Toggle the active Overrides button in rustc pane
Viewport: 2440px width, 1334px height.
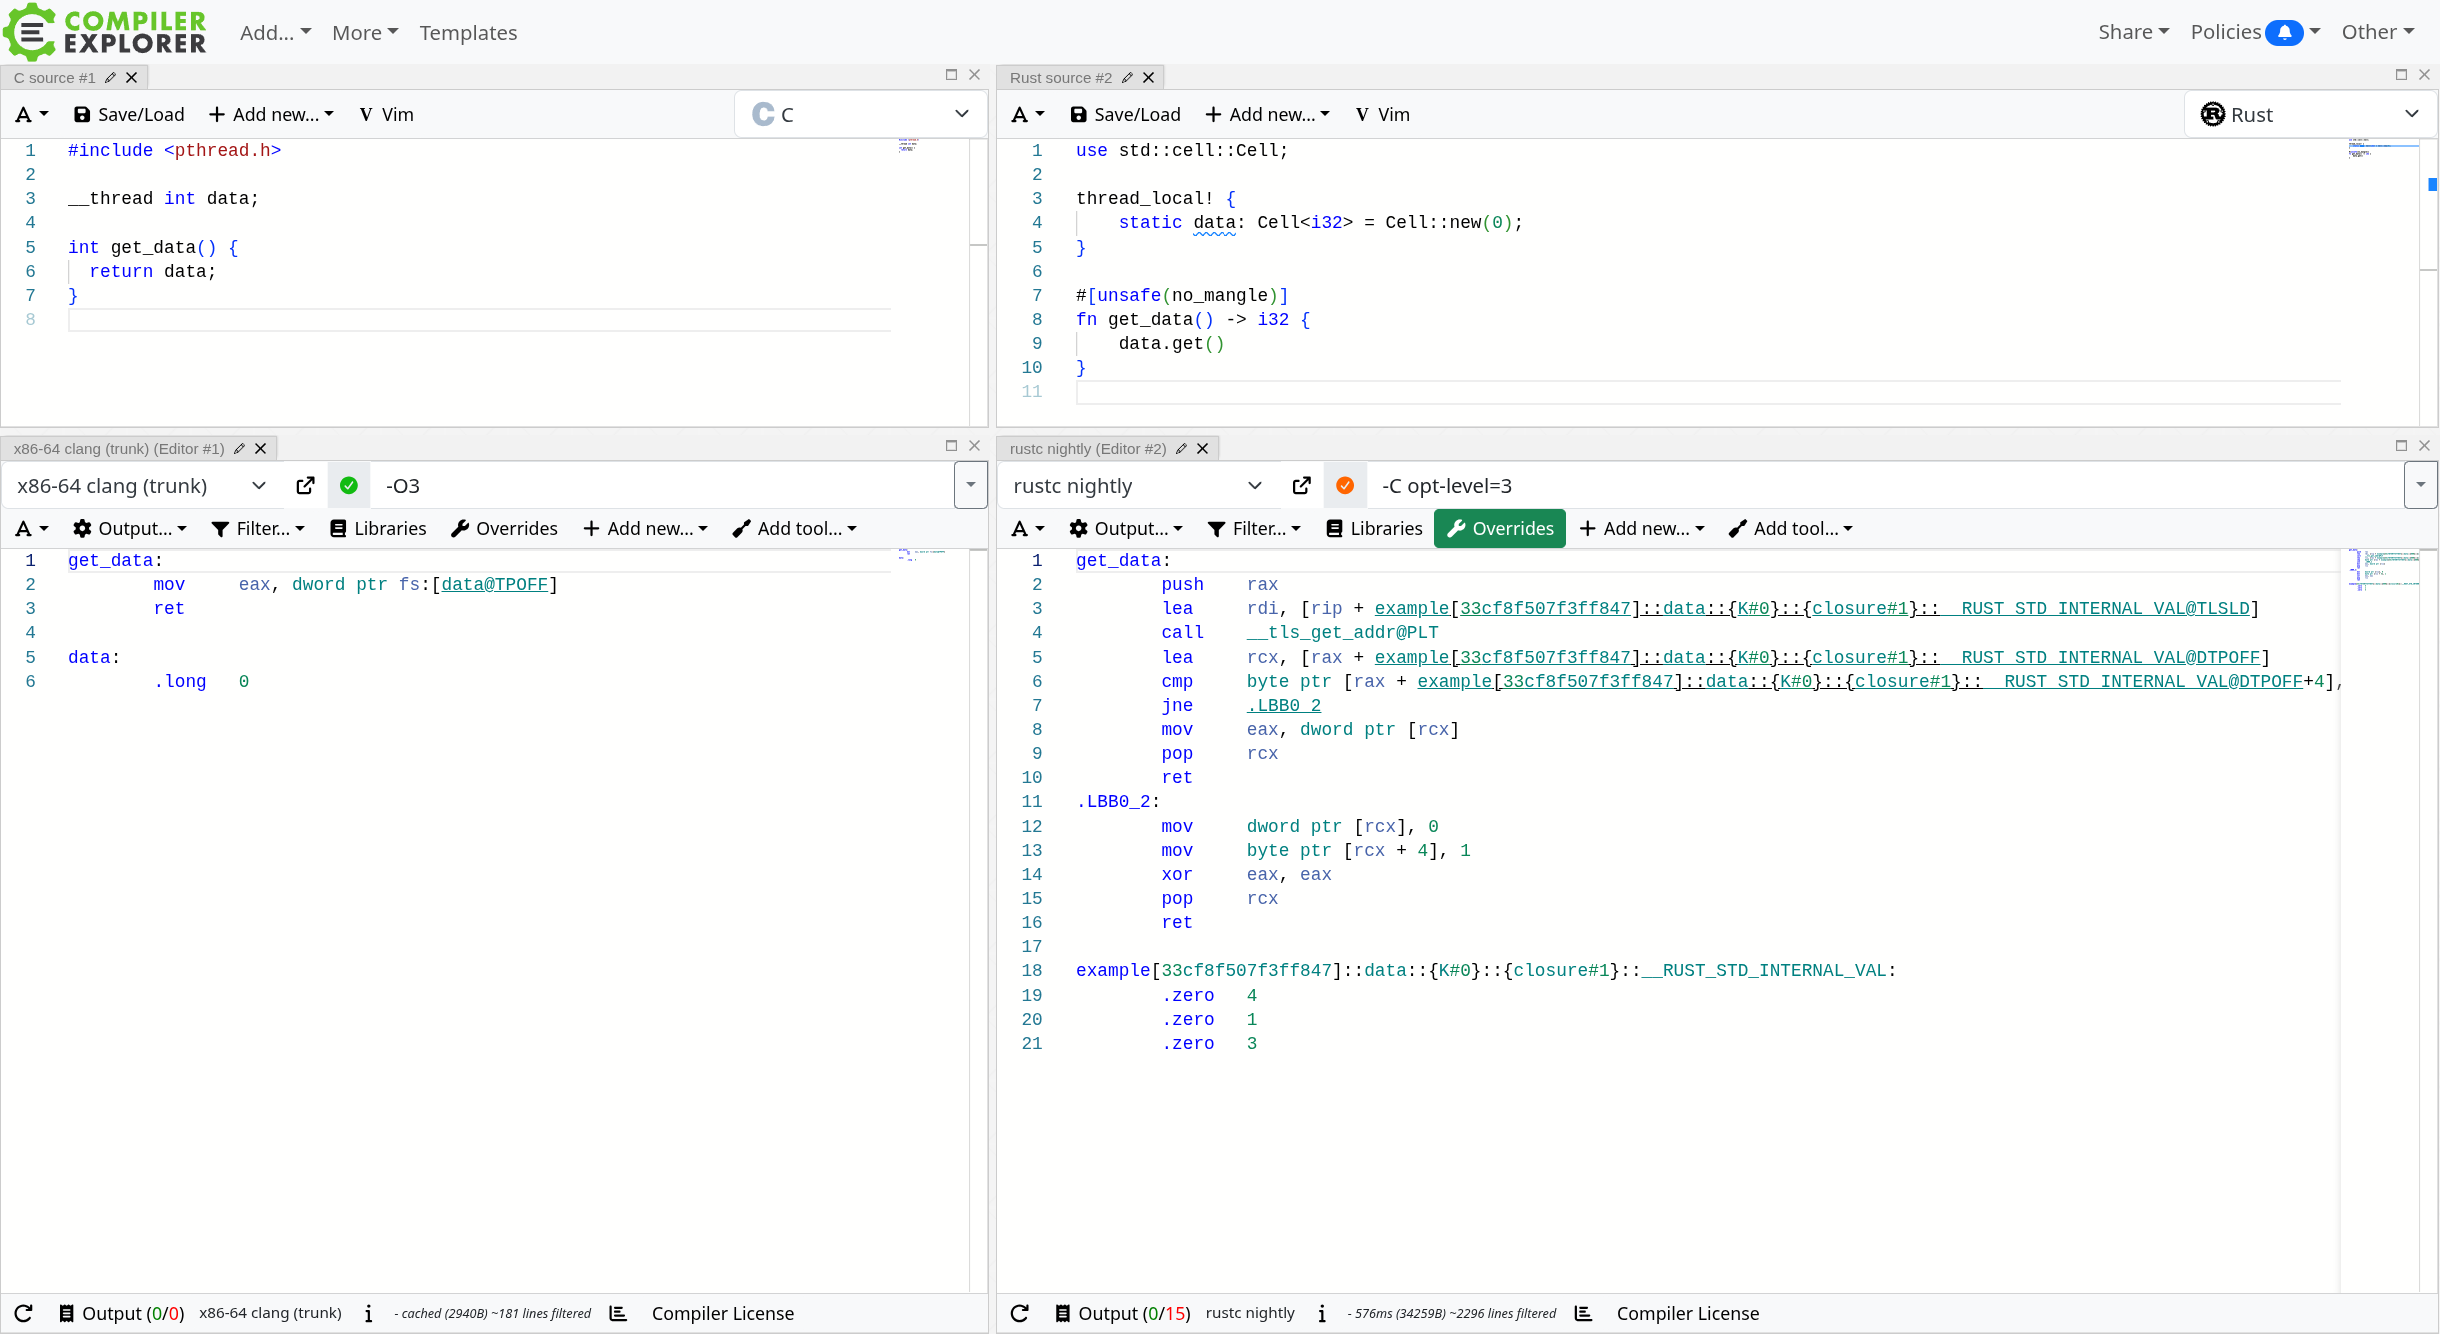click(1499, 529)
